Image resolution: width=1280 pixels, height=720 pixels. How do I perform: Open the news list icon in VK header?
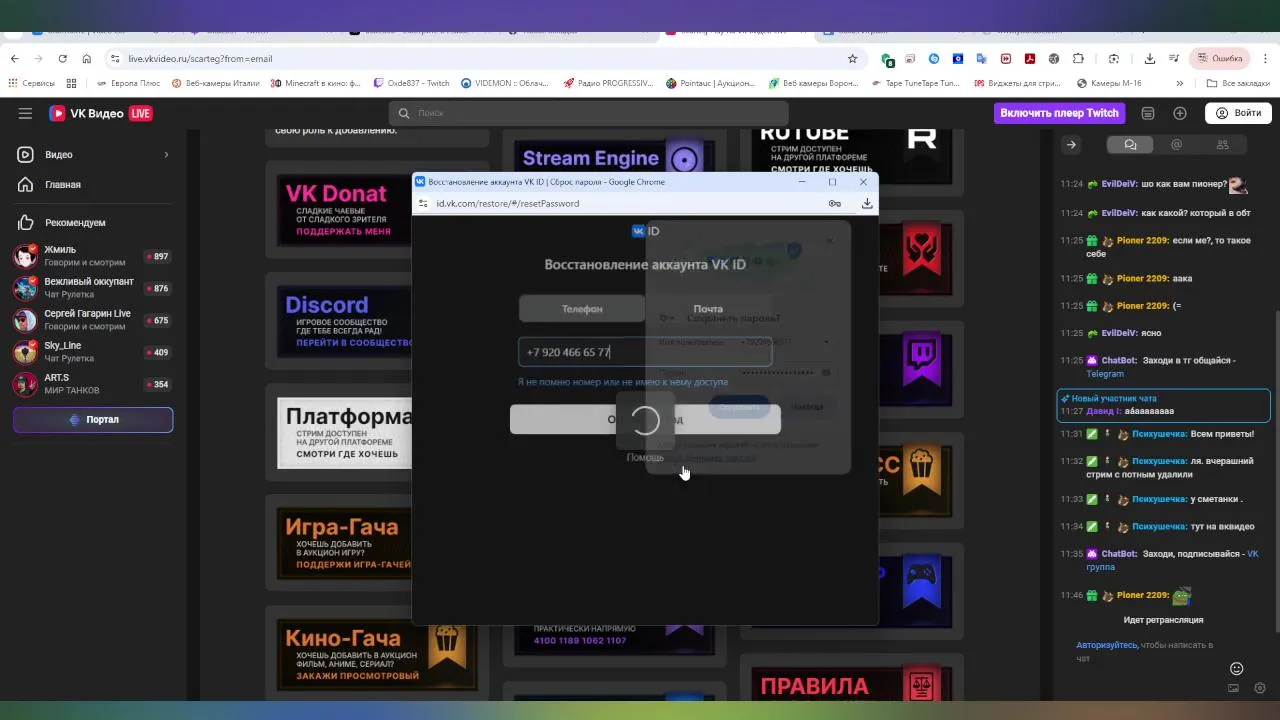[1148, 113]
